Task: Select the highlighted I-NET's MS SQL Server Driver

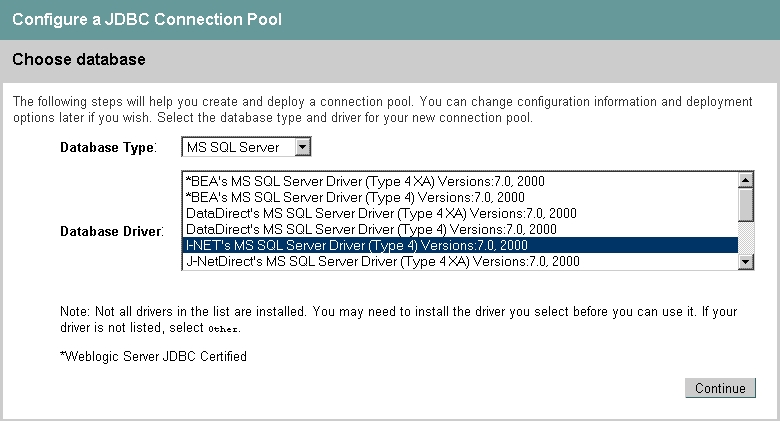Action: click(461, 245)
